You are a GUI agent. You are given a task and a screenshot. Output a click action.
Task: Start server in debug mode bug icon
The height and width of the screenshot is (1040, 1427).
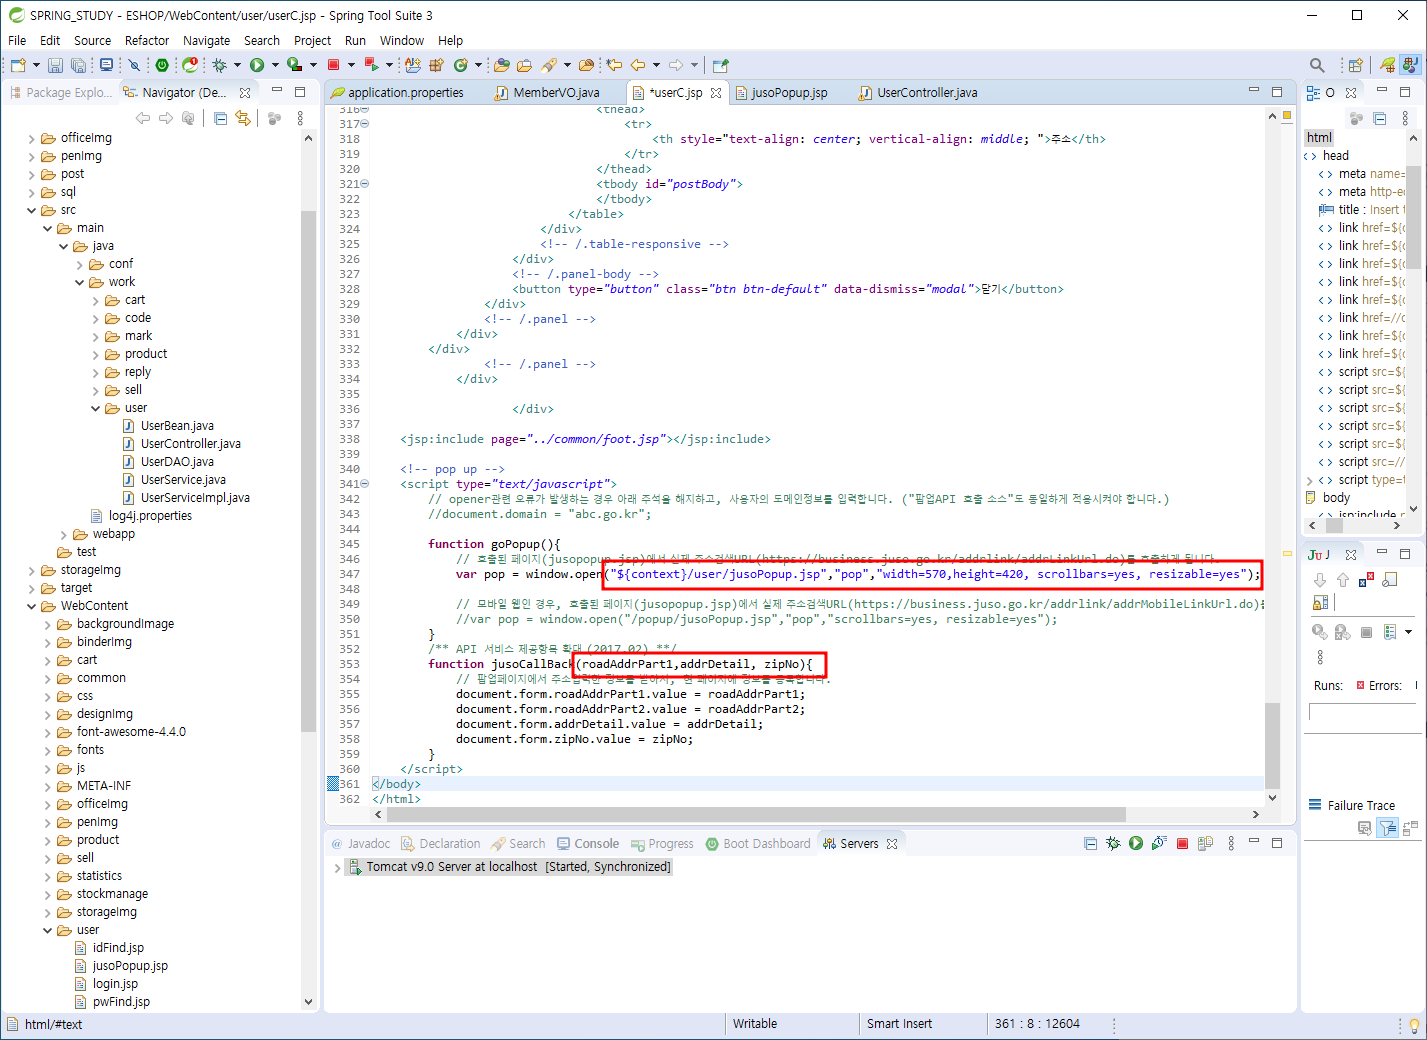1113,843
